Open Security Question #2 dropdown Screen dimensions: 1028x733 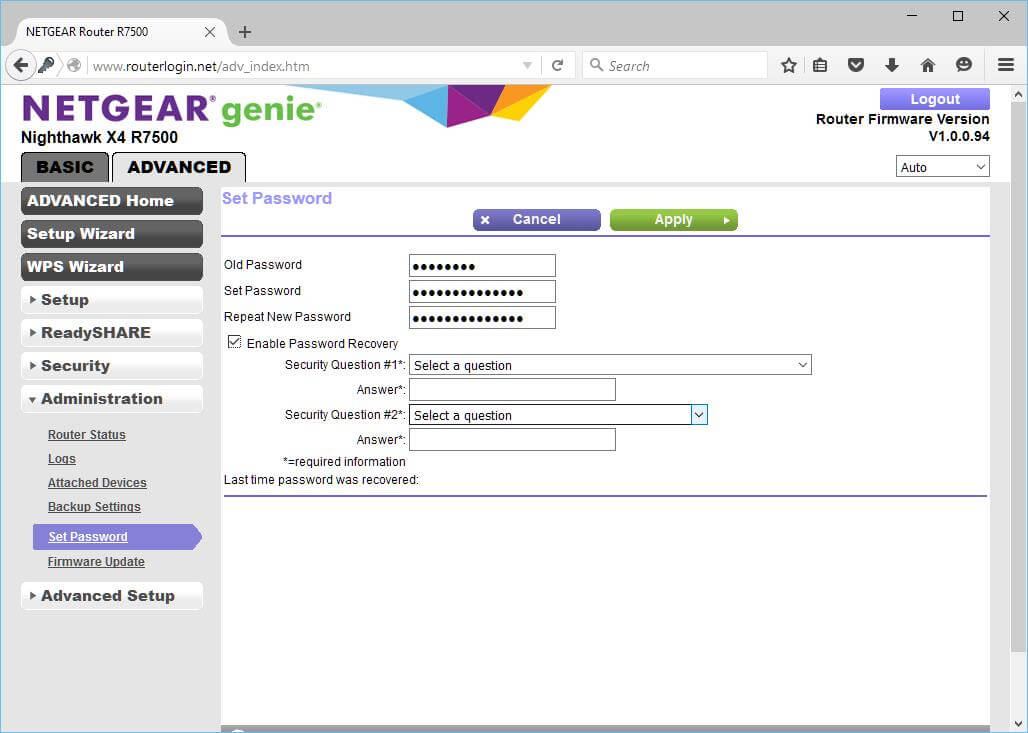pos(558,415)
